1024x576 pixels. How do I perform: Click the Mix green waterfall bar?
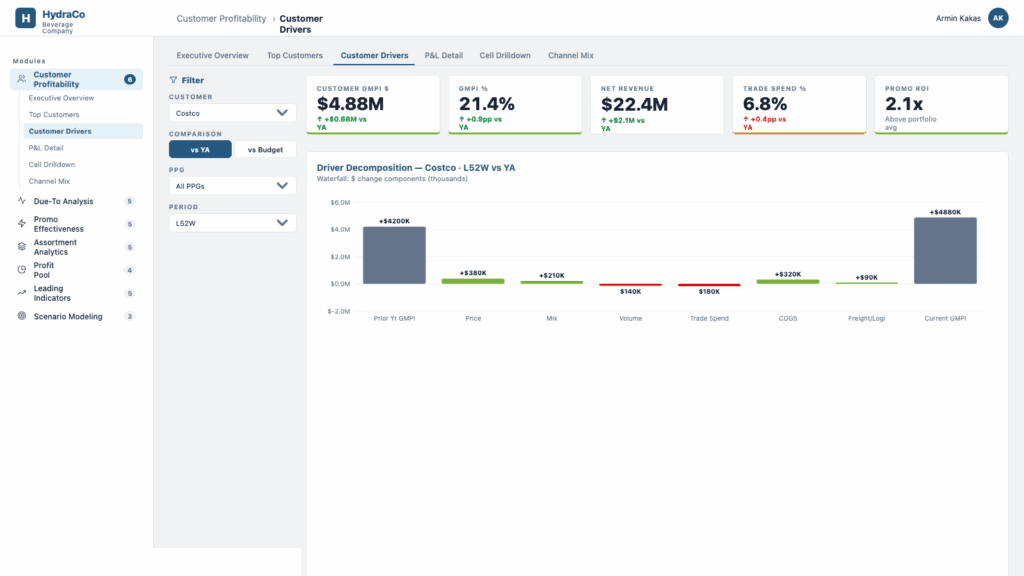pyautogui.click(x=552, y=282)
